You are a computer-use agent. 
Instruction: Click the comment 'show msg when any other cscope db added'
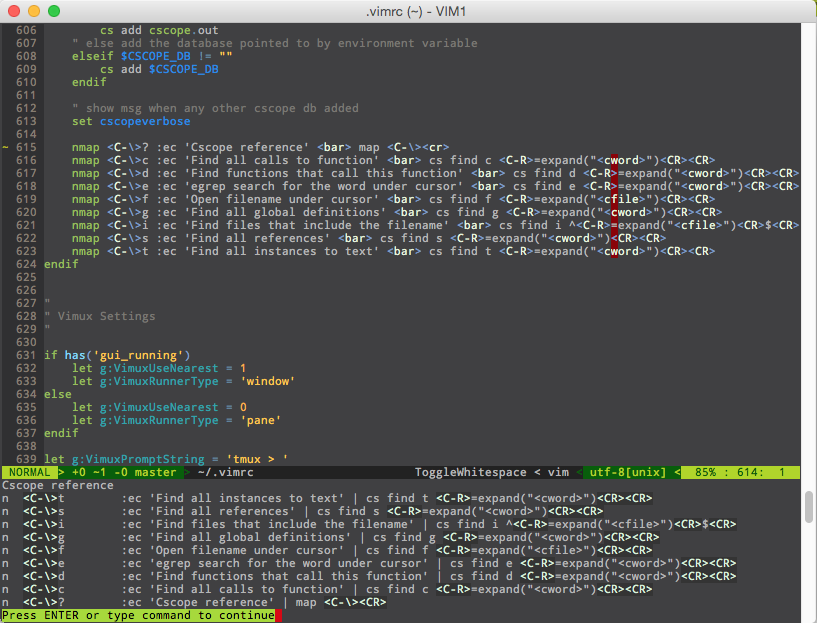[x=215, y=108]
